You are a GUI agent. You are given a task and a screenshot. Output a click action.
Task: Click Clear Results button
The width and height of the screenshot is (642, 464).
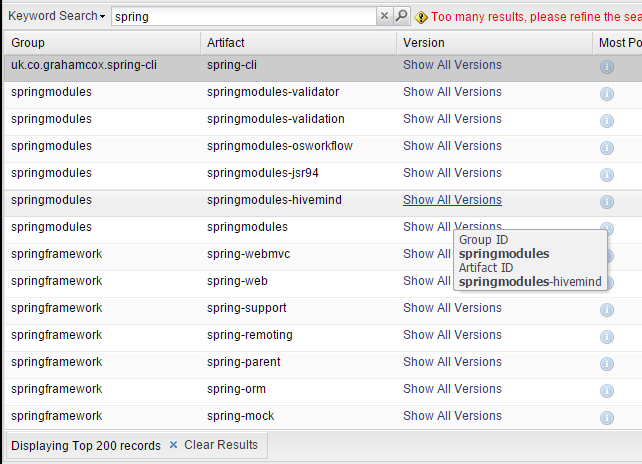click(212, 445)
